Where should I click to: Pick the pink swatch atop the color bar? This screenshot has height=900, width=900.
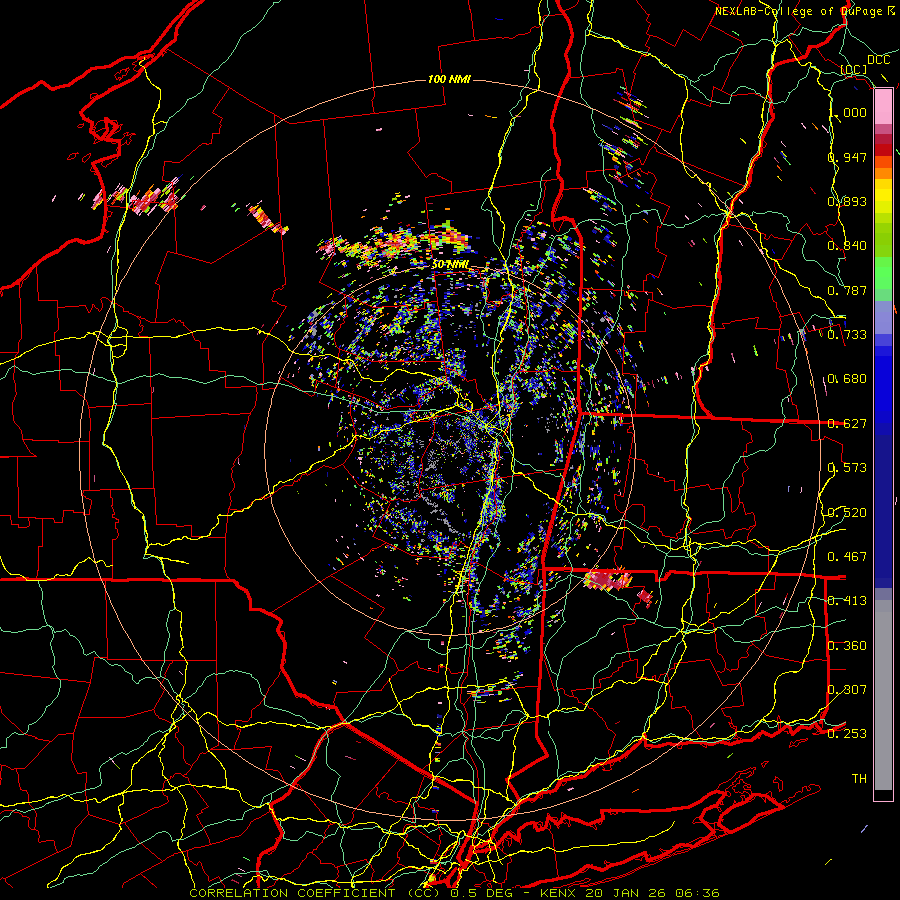(883, 107)
